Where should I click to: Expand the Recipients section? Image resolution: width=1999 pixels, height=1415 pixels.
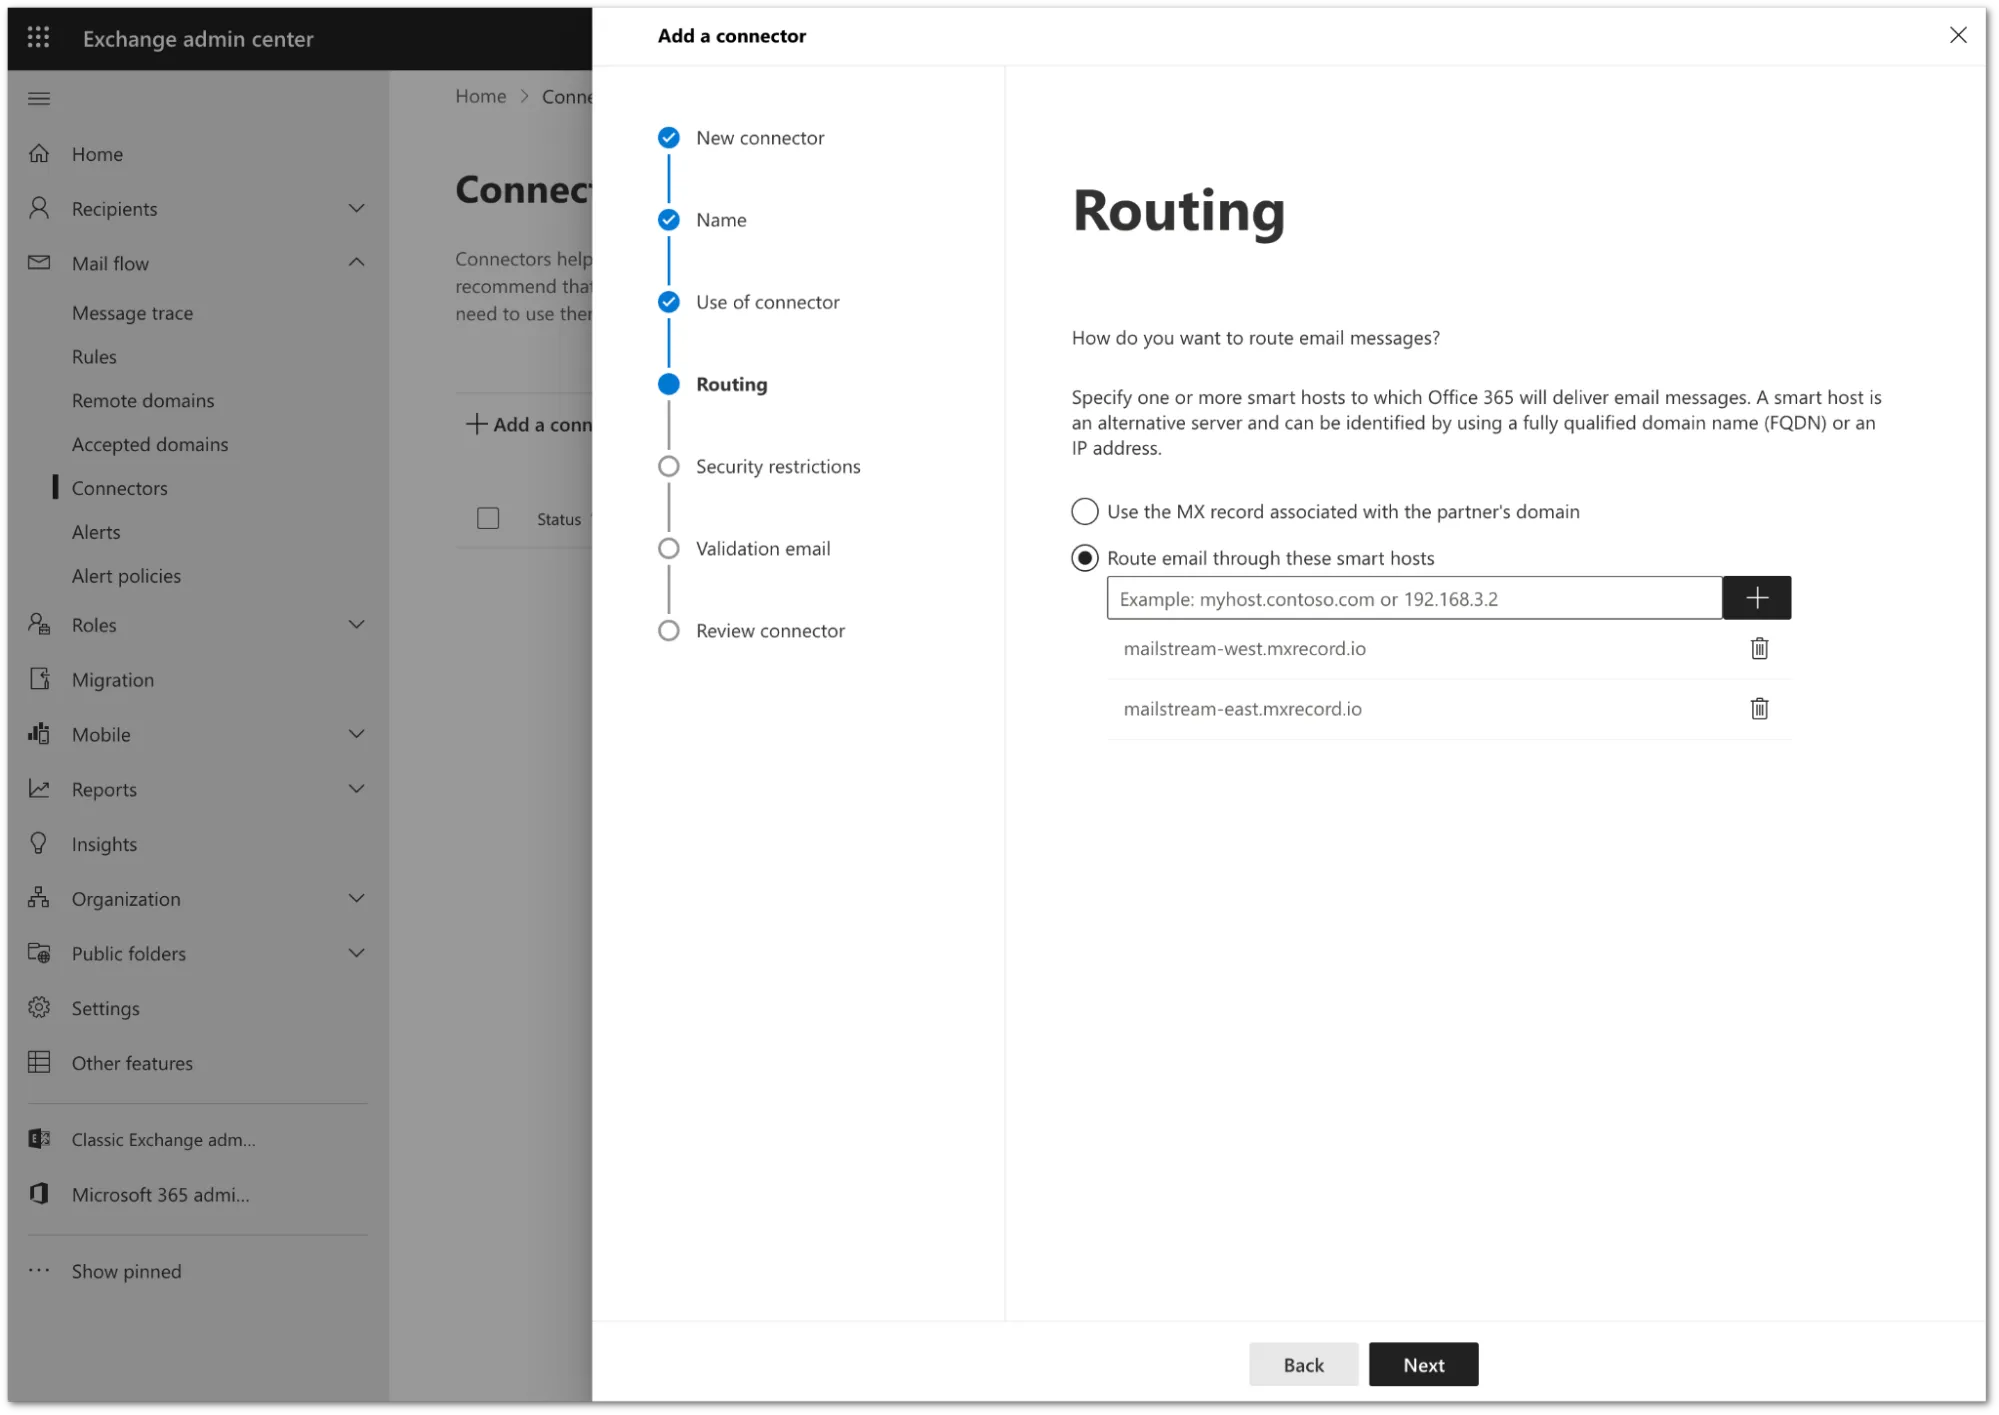click(x=357, y=208)
